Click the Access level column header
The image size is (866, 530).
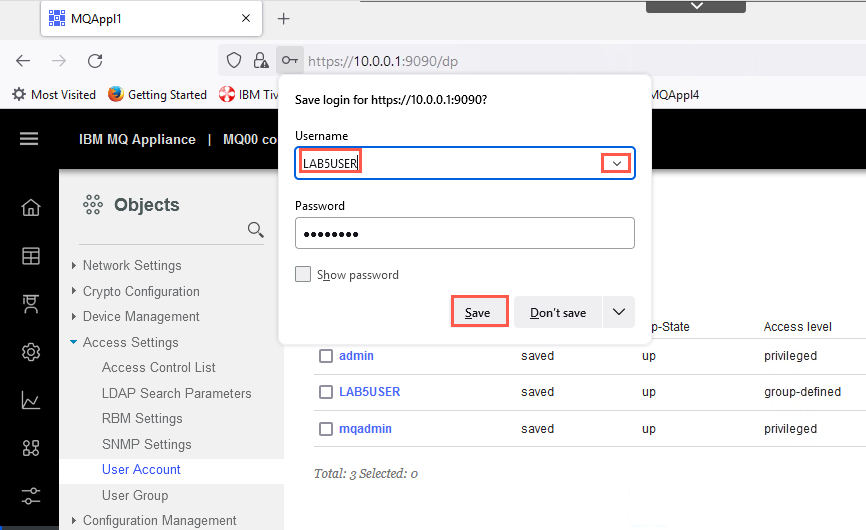pyautogui.click(x=798, y=327)
